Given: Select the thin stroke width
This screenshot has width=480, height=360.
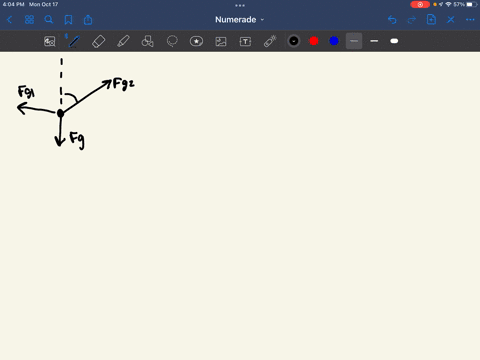Looking at the screenshot, I should click(354, 41).
